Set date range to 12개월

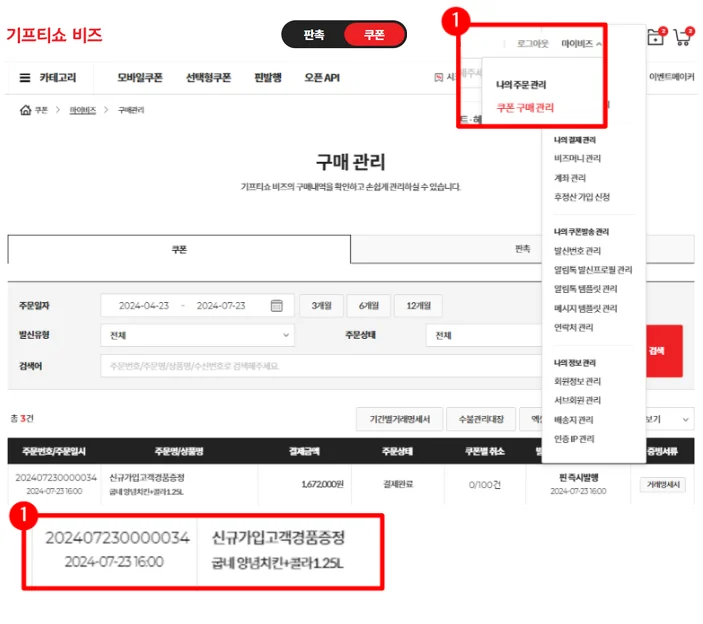click(419, 306)
